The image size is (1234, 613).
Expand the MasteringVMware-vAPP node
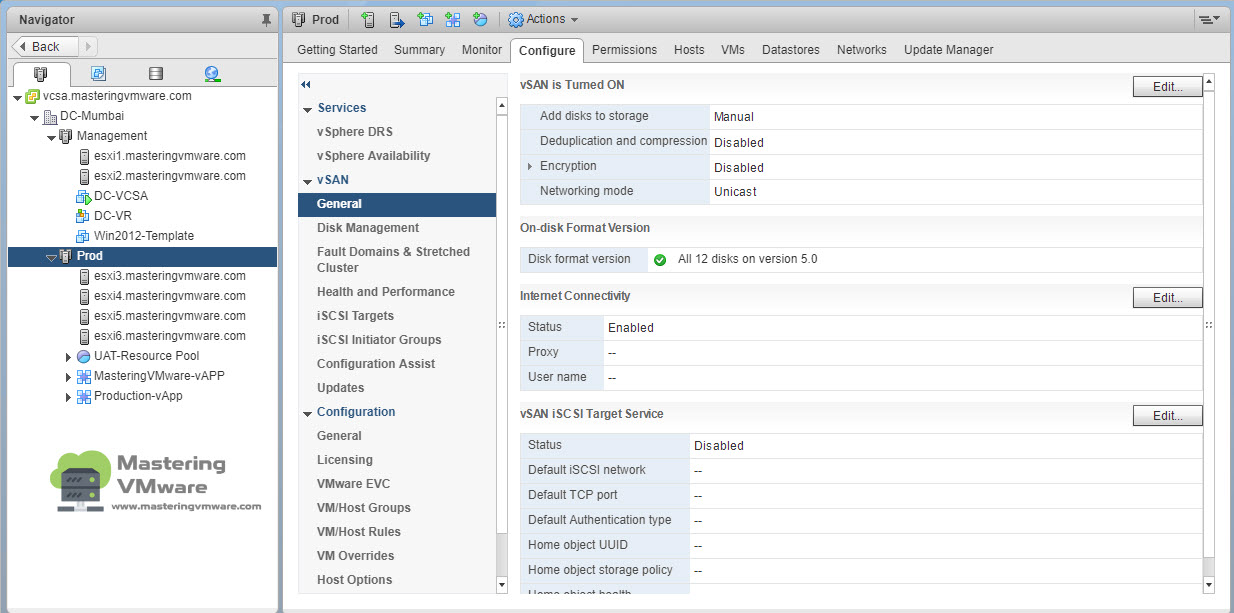69,377
